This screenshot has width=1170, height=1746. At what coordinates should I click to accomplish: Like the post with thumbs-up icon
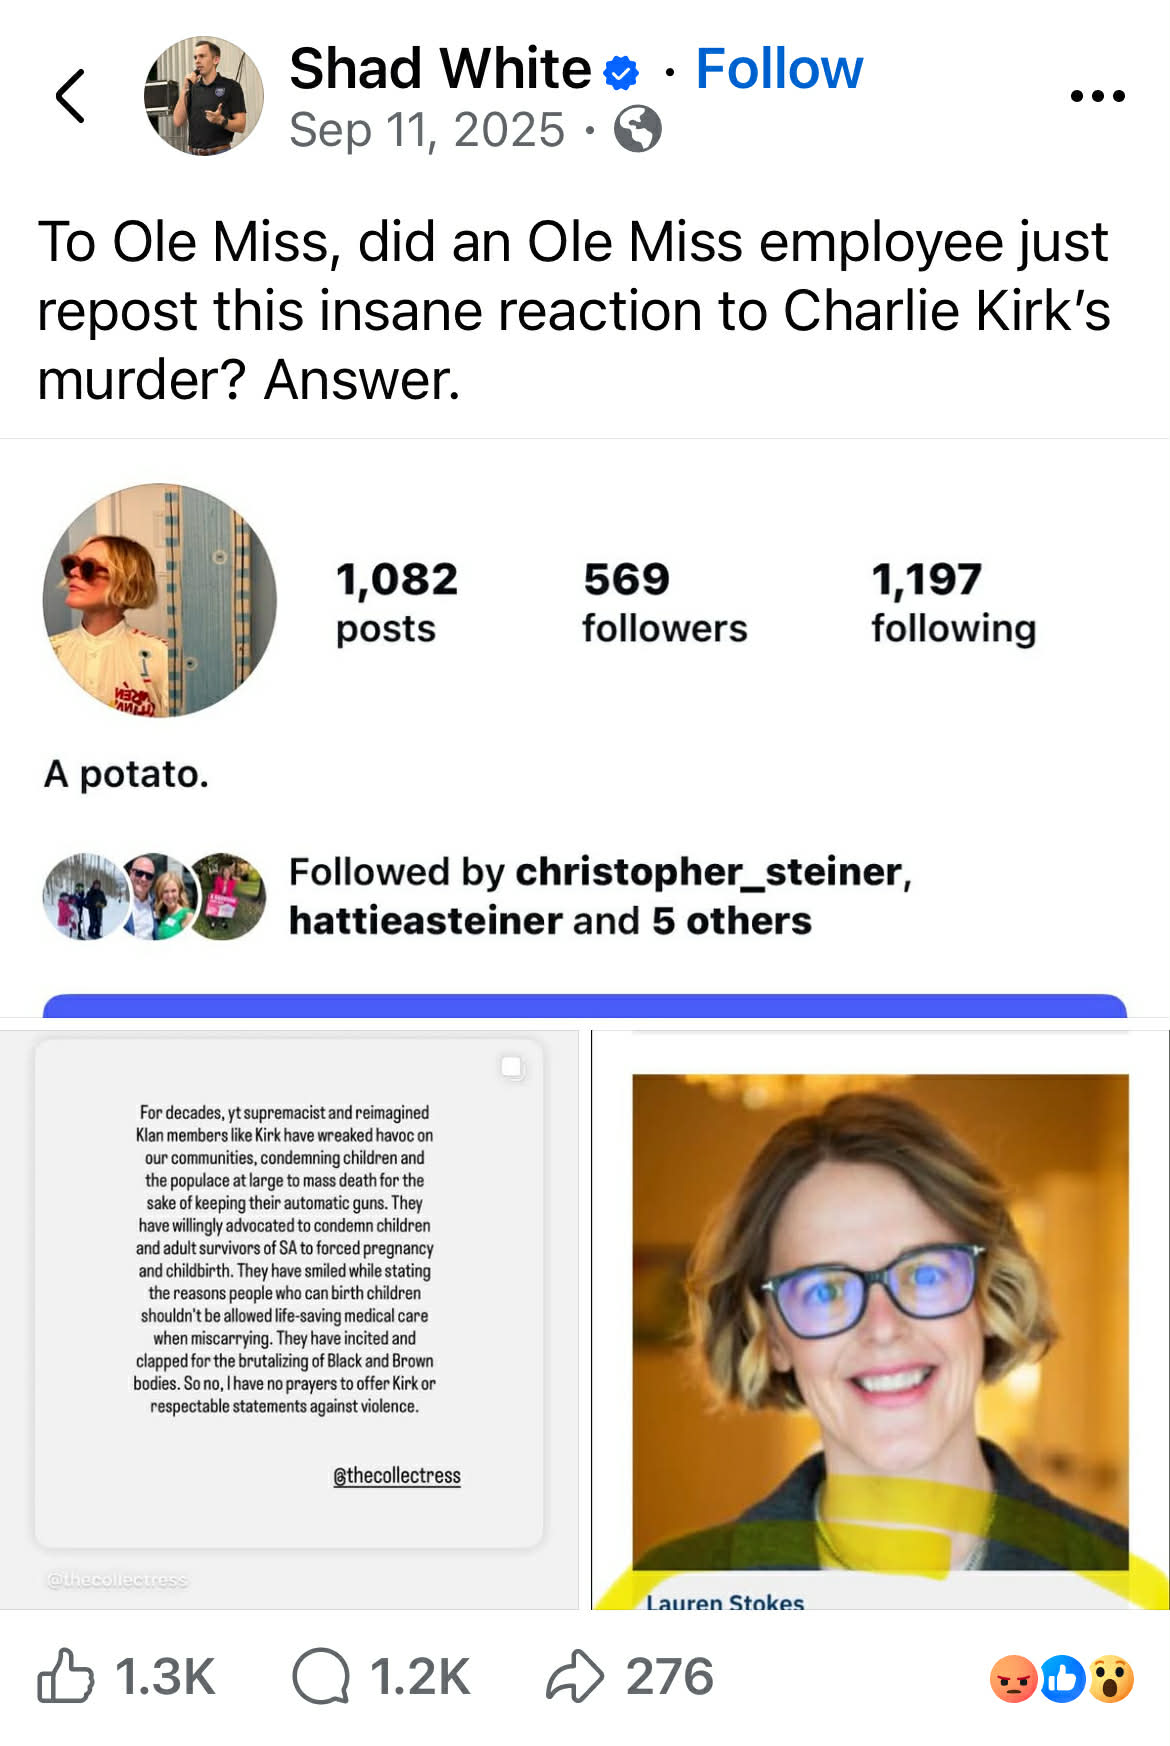(66, 1676)
